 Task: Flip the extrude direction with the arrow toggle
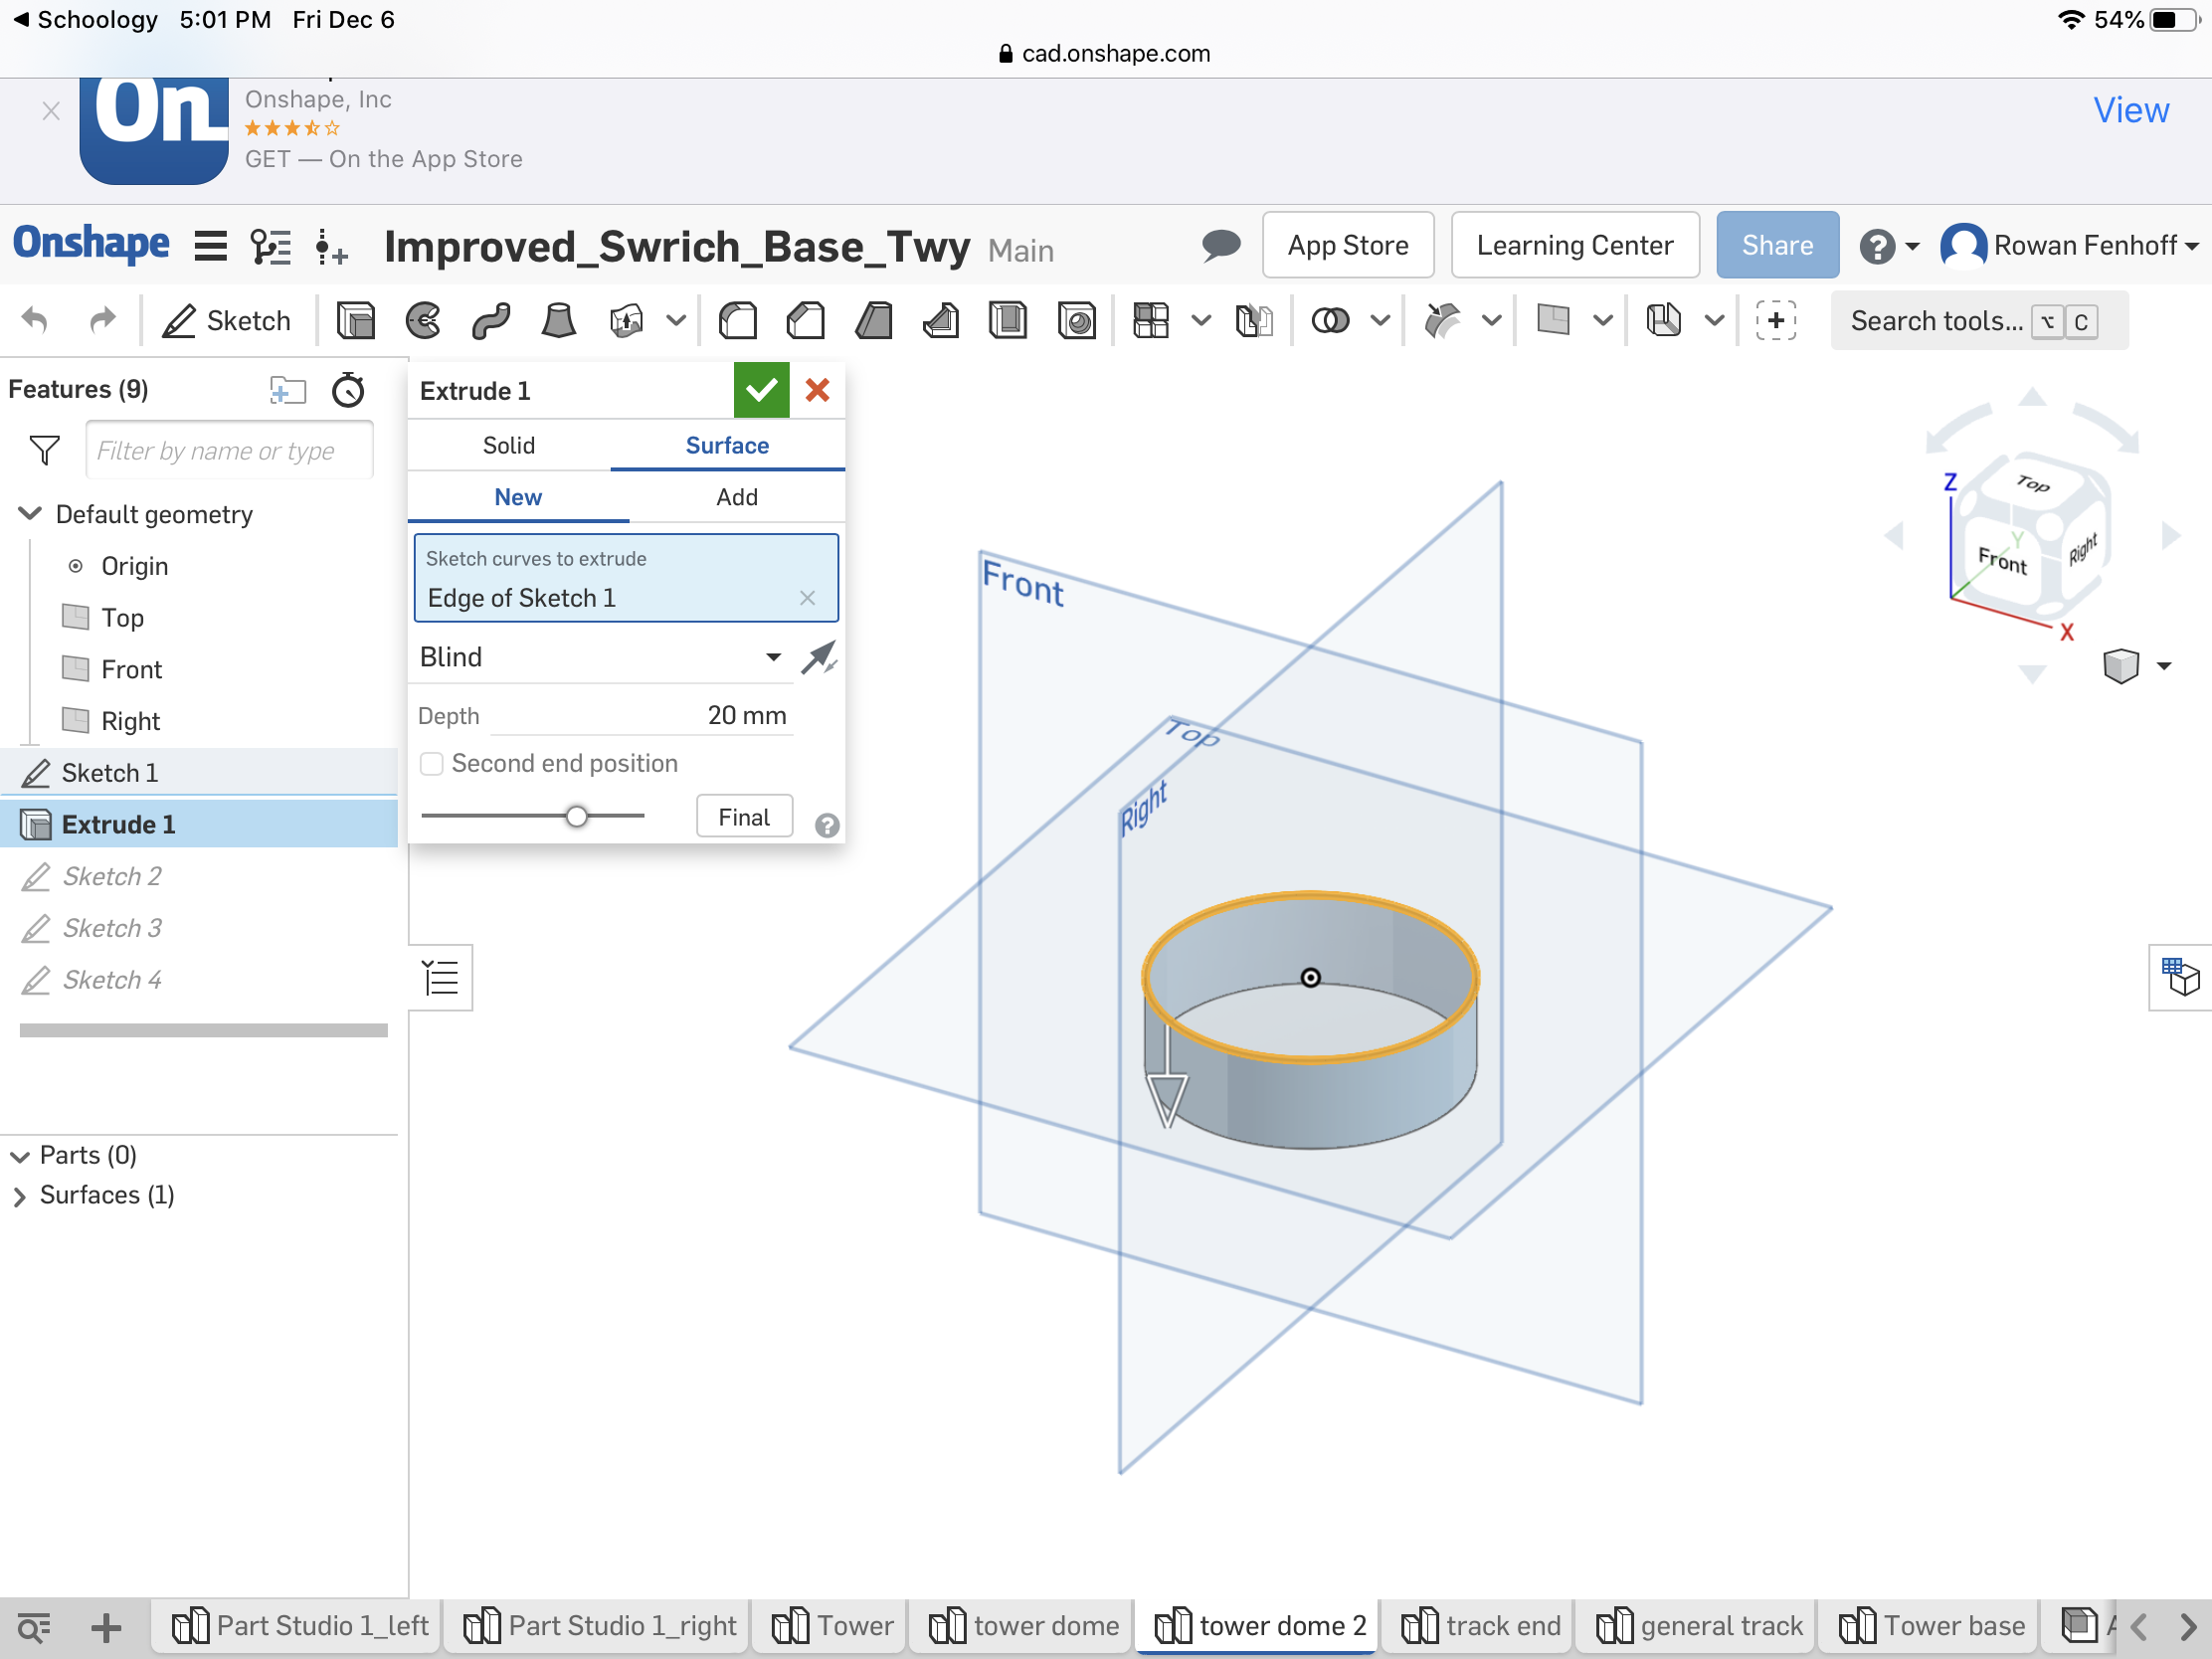tap(819, 657)
